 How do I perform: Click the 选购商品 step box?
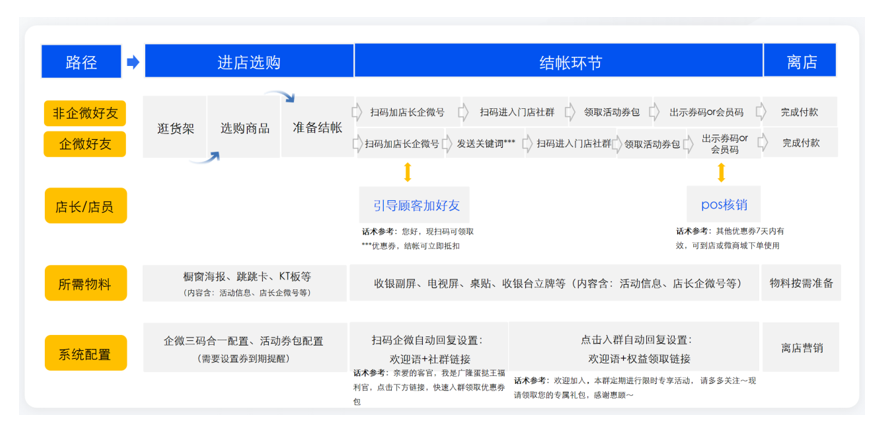pyautogui.click(x=244, y=128)
